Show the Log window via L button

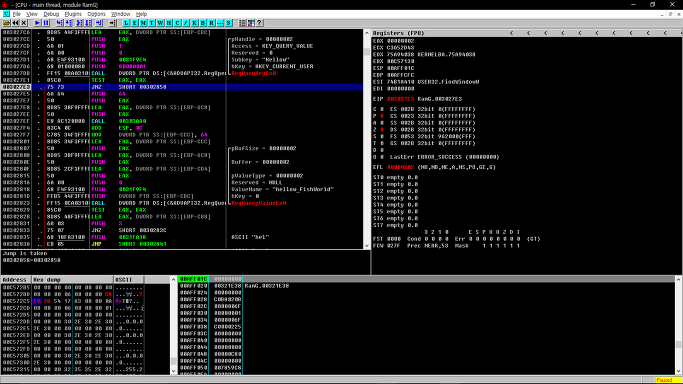tap(126, 23)
